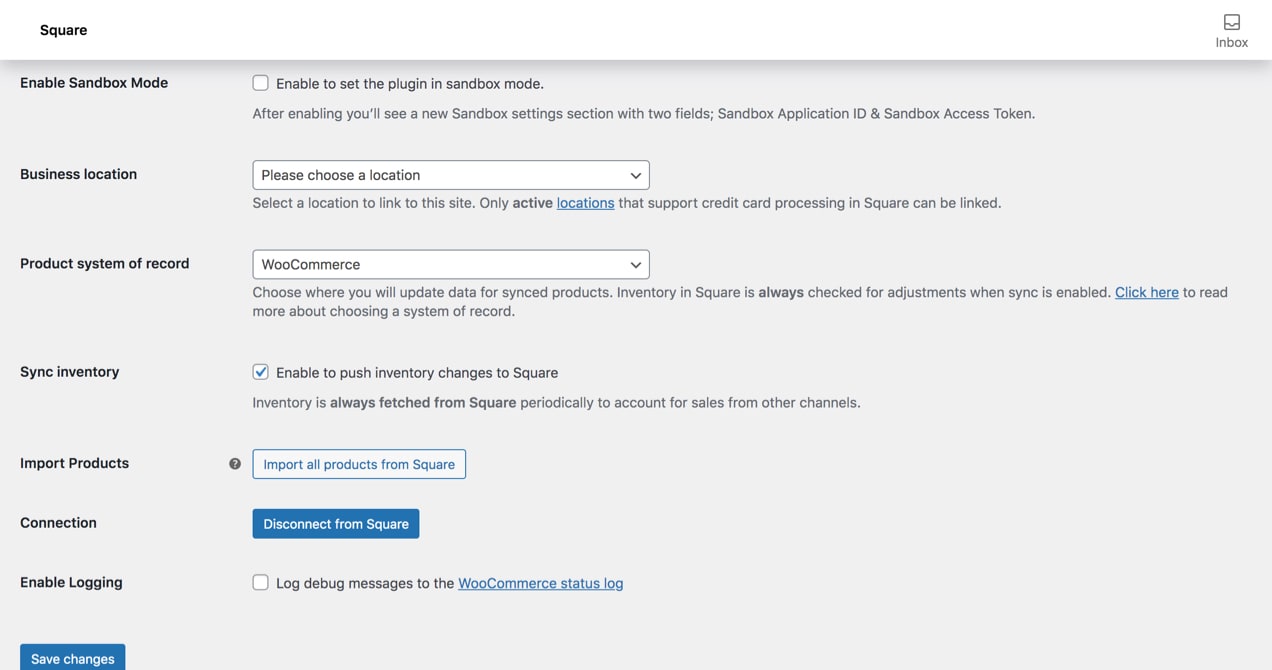
Task: Click the Log debug messages label text
Action: point(365,583)
